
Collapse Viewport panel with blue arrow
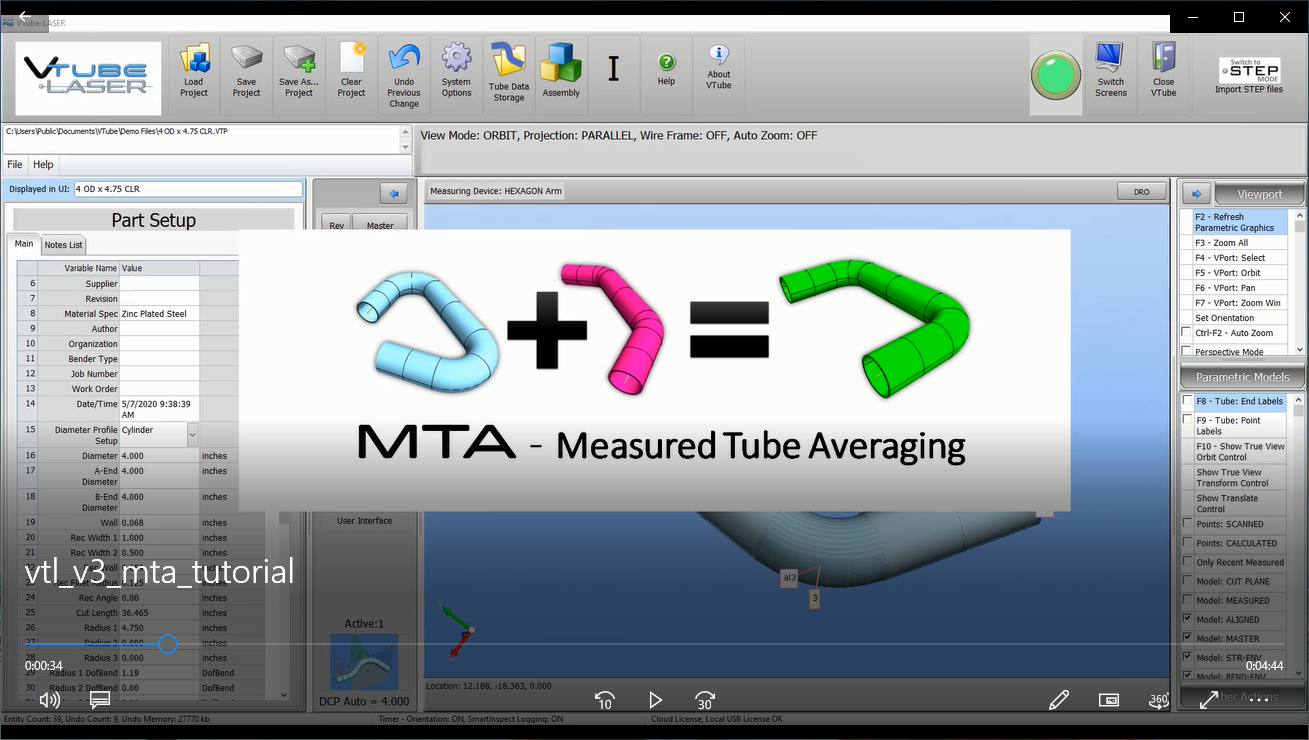(1196, 193)
